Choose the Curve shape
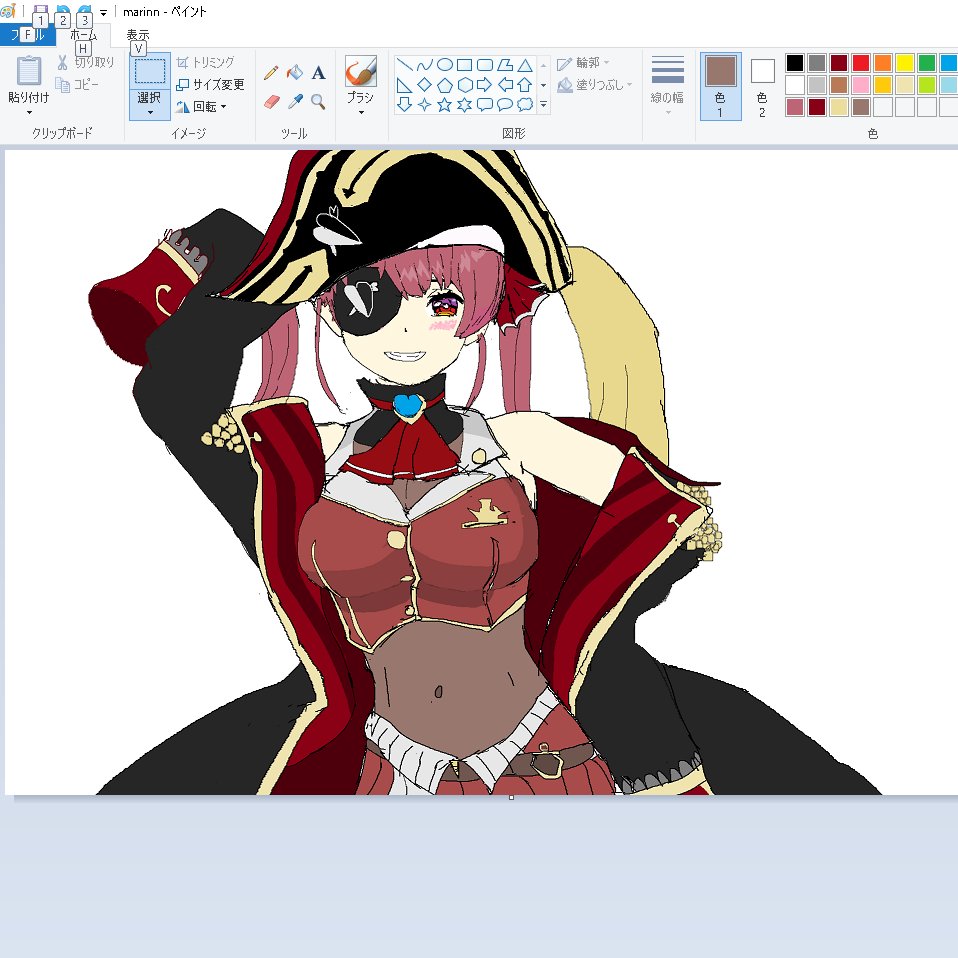 point(424,65)
